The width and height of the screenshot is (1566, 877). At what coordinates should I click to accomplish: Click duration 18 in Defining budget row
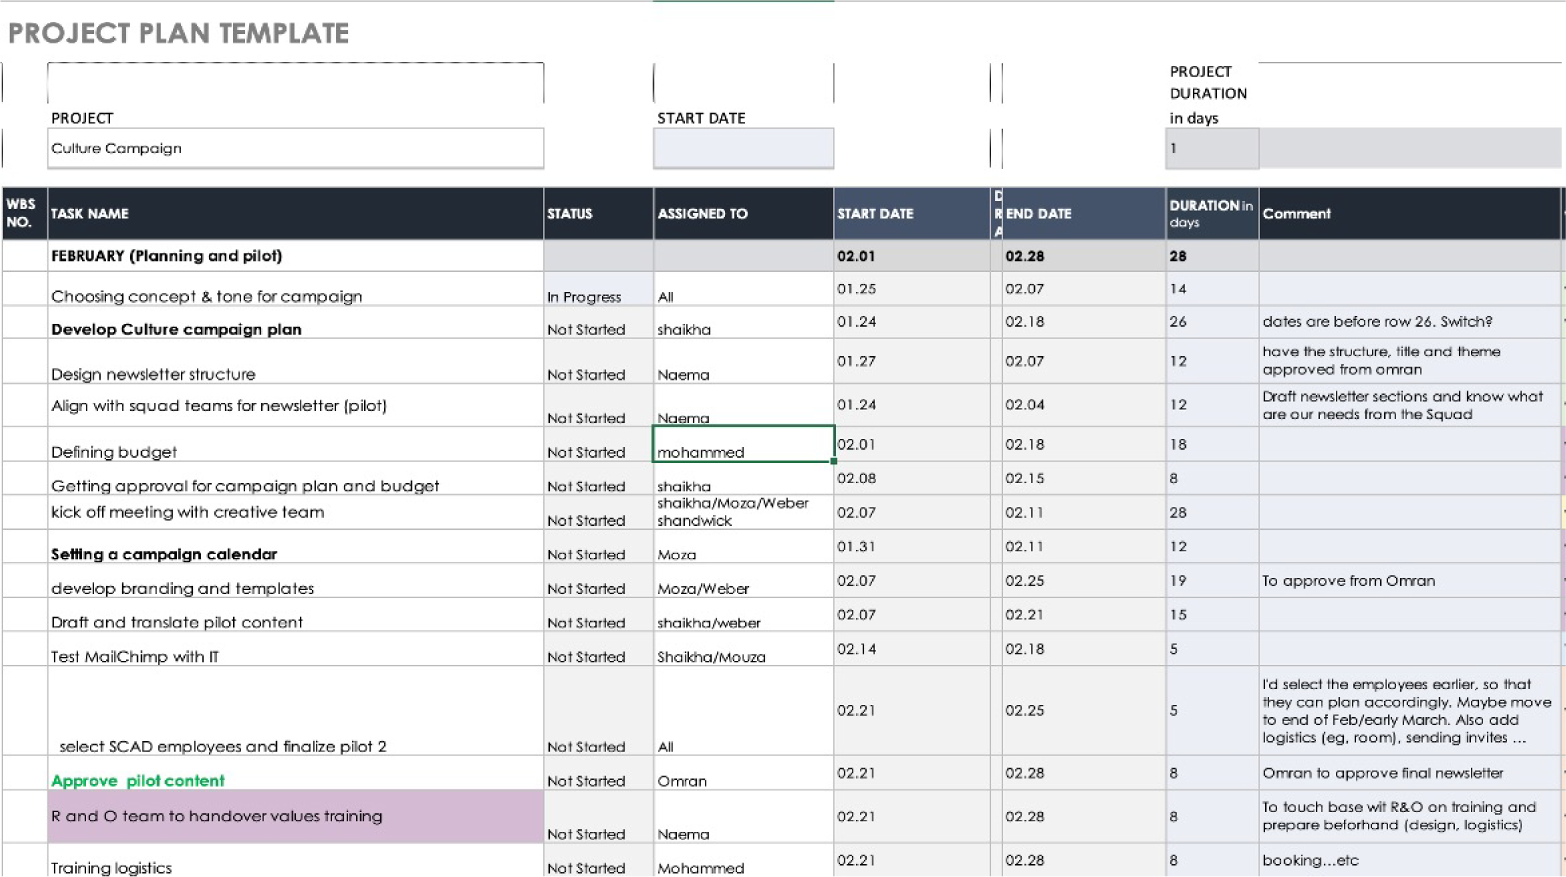click(1212, 444)
